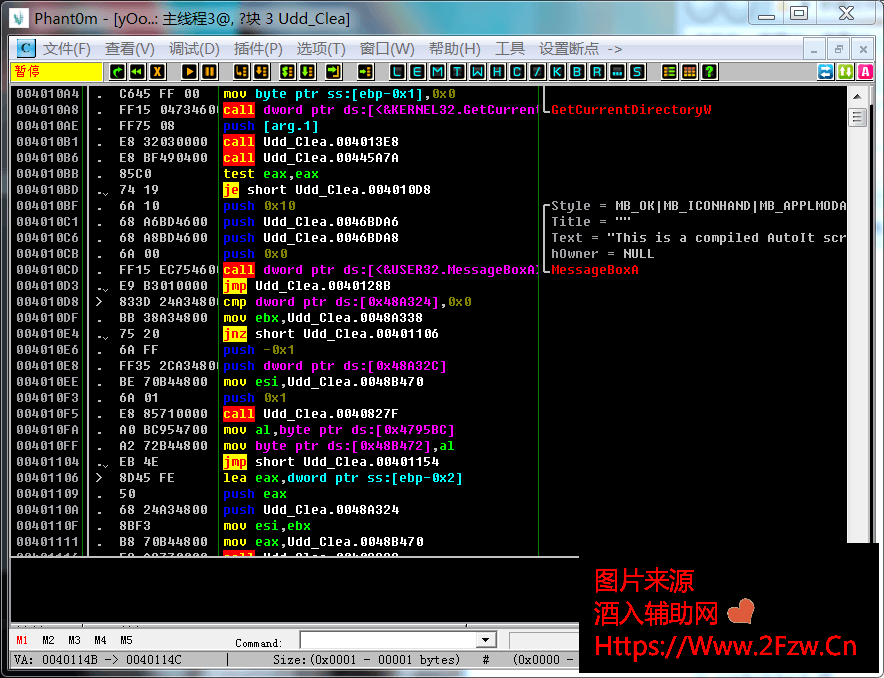Image resolution: width=884 pixels, height=678 pixels.
Task: Open the Log window via L icon
Action: point(396,71)
